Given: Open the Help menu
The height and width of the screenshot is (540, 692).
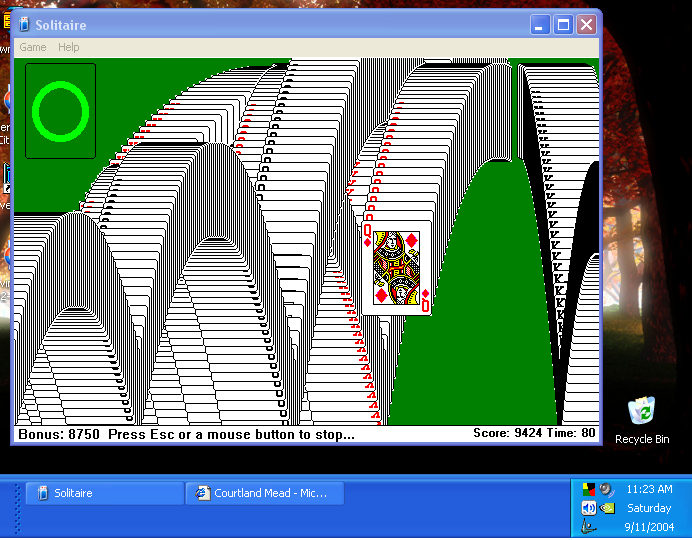Looking at the screenshot, I should [x=69, y=47].
